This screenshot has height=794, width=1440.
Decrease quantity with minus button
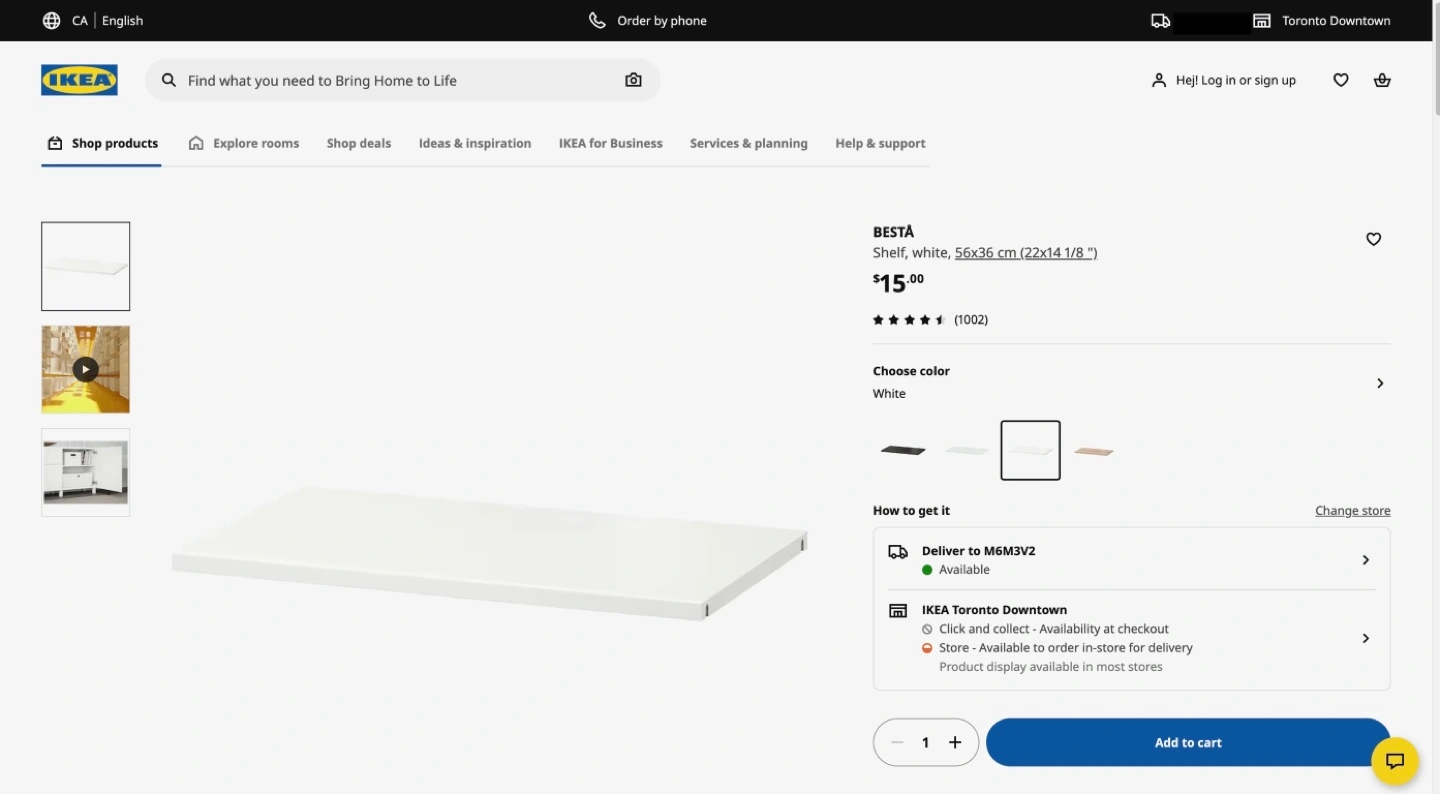(897, 742)
